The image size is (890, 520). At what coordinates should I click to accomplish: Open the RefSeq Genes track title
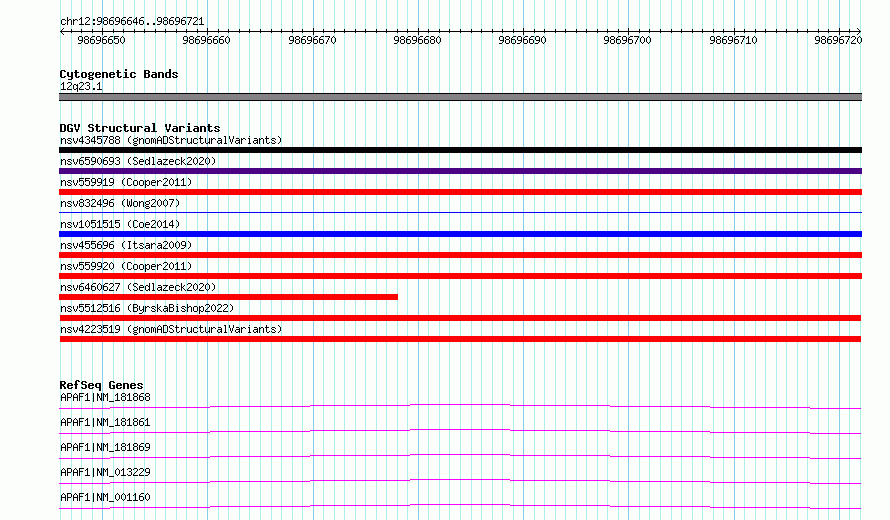(101, 385)
